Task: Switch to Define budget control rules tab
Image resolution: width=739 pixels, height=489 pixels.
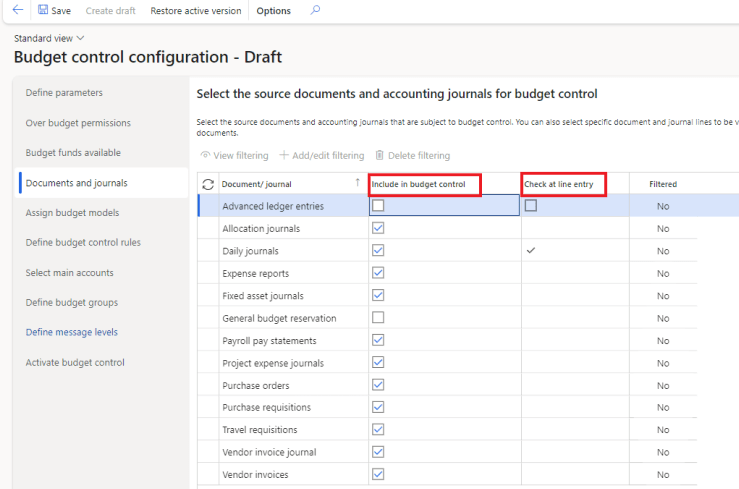Action: tap(83, 243)
